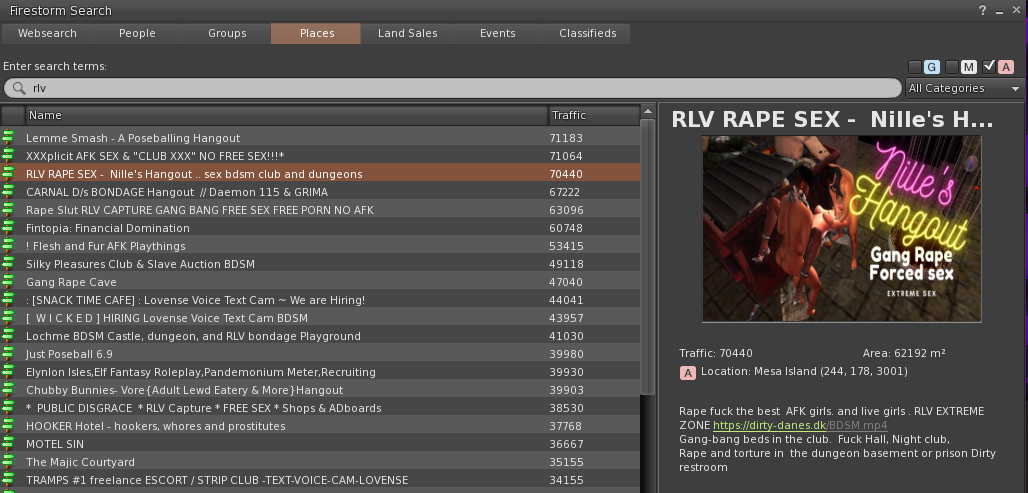
Task: Minimize the Firestorm Search window
Action: point(1000,11)
